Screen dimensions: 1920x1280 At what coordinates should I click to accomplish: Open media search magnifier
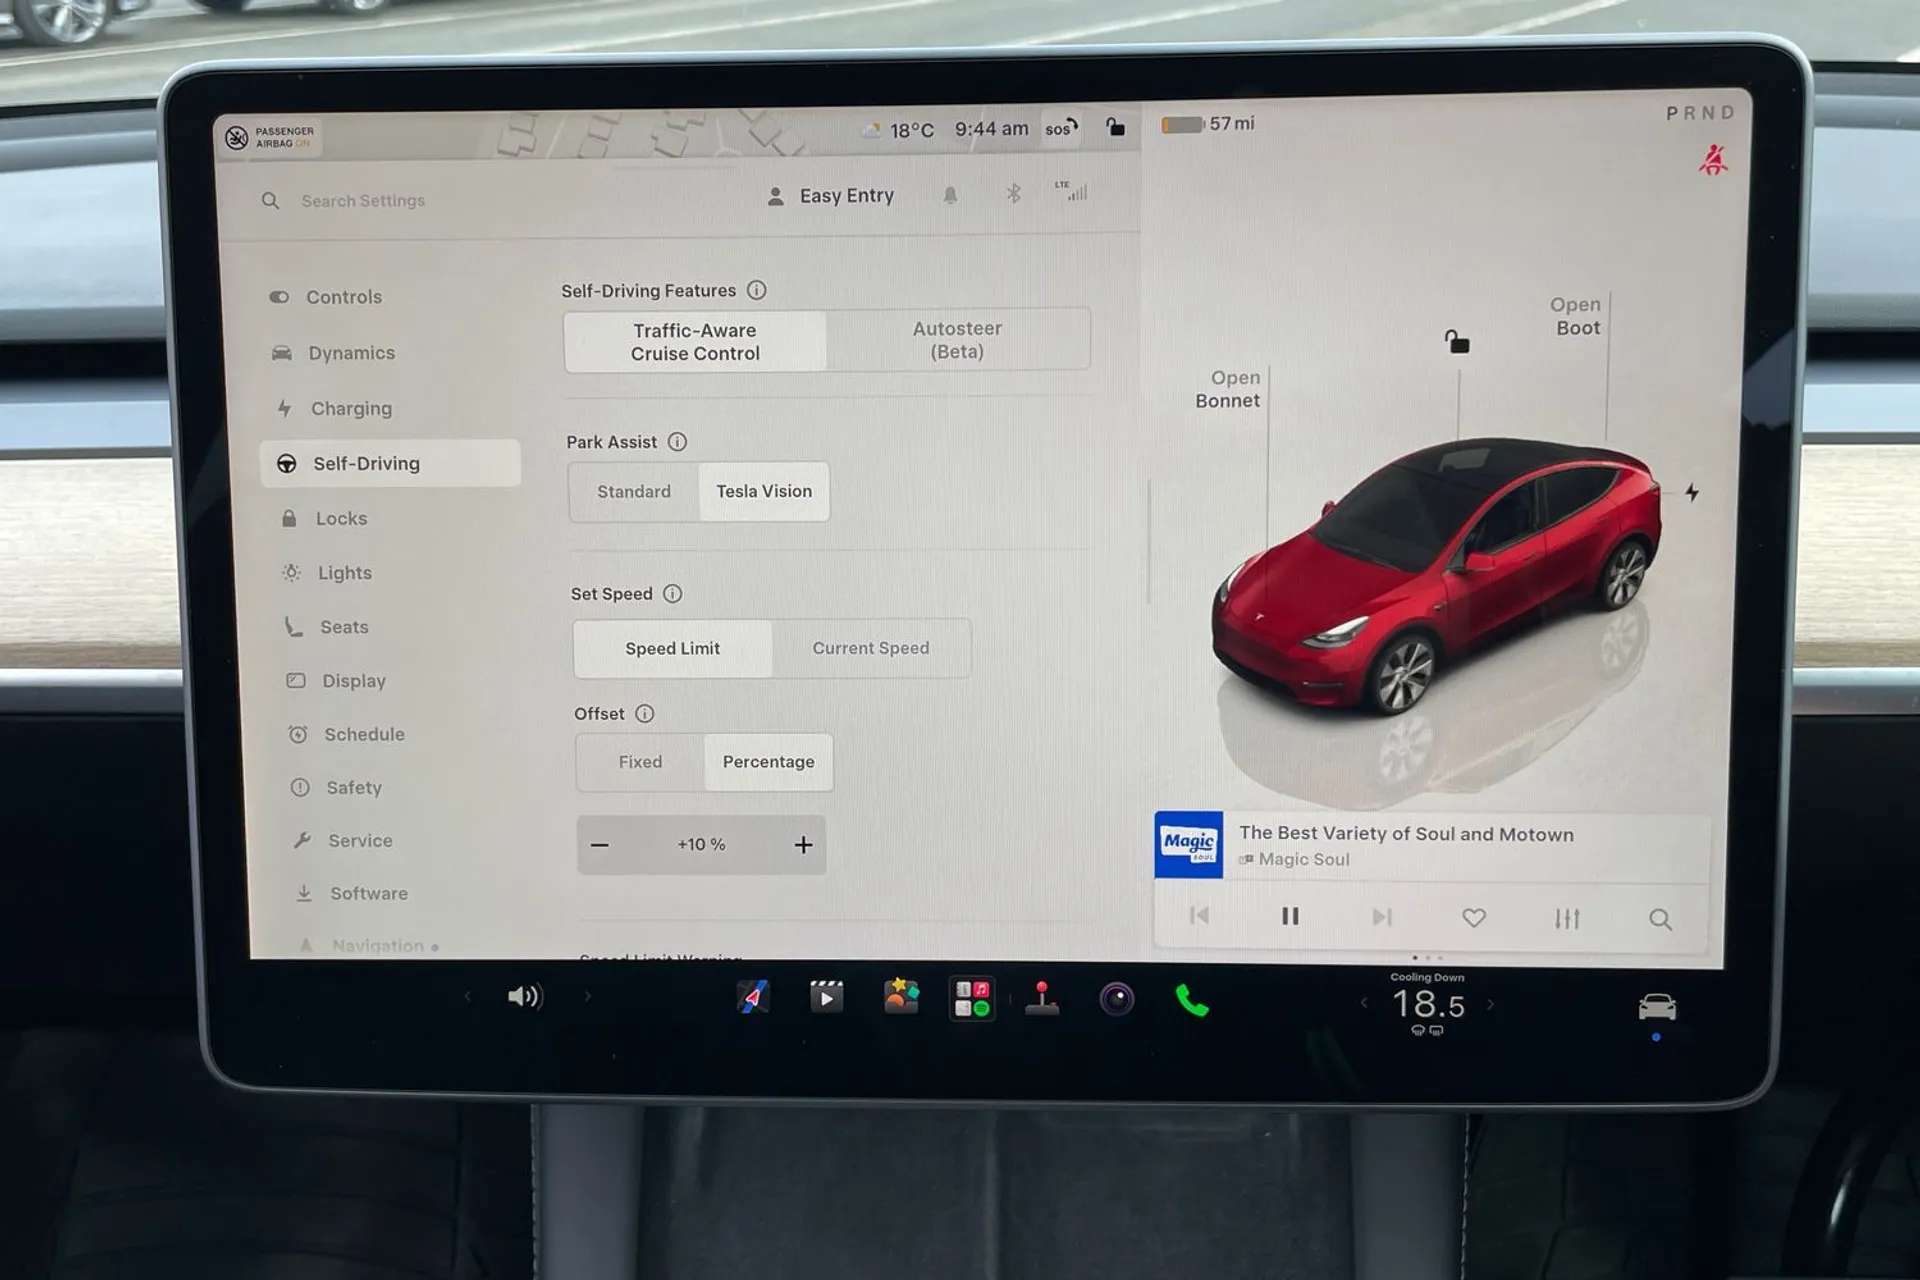click(1660, 920)
